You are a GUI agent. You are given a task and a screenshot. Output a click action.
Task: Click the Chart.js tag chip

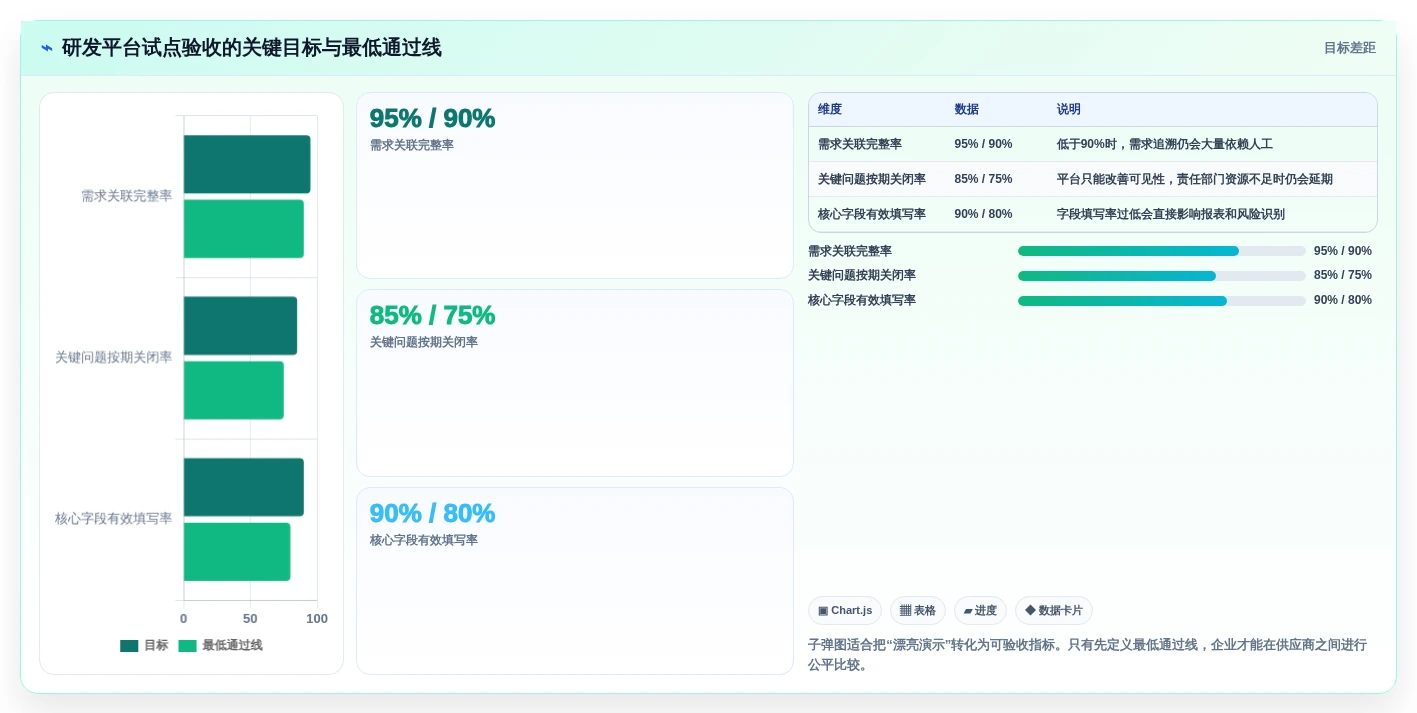844,611
